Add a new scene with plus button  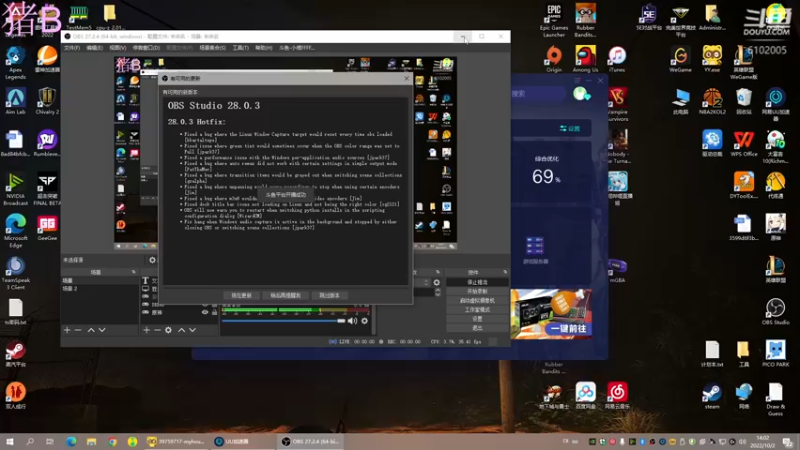(x=67, y=330)
